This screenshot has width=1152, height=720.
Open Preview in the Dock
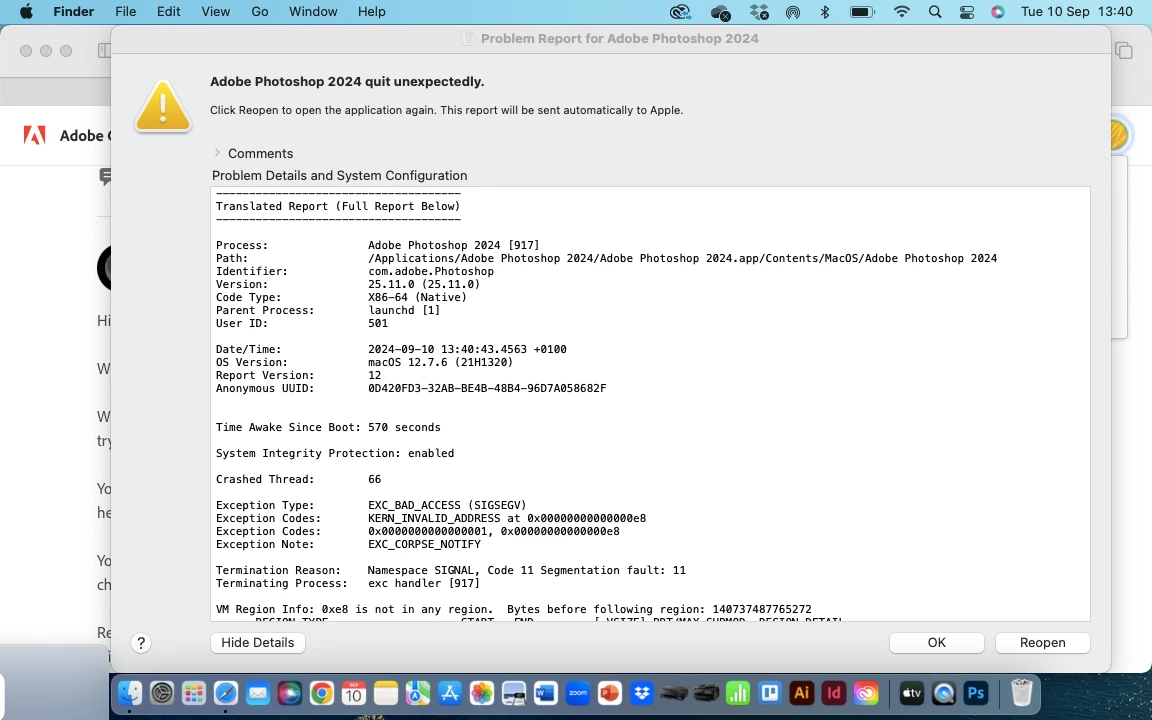(x=514, y=693)
